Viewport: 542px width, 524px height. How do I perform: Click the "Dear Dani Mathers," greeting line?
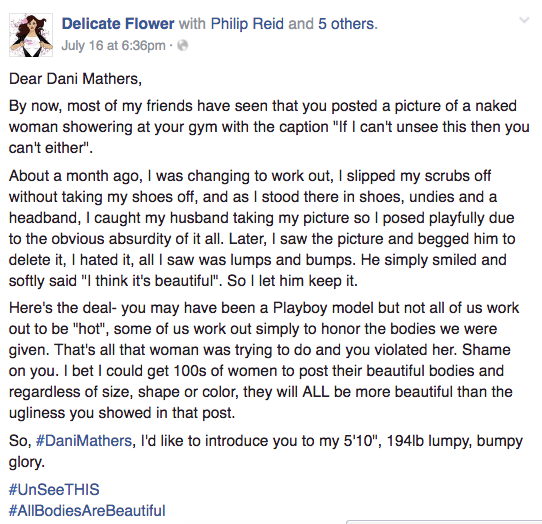click(x=75, y=79)
